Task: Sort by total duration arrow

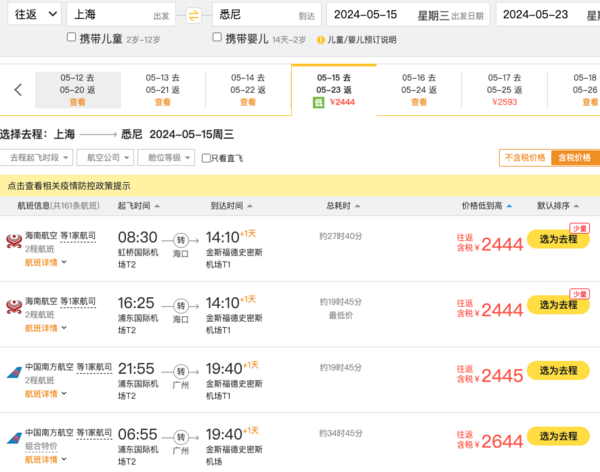Action: [357, 206]
